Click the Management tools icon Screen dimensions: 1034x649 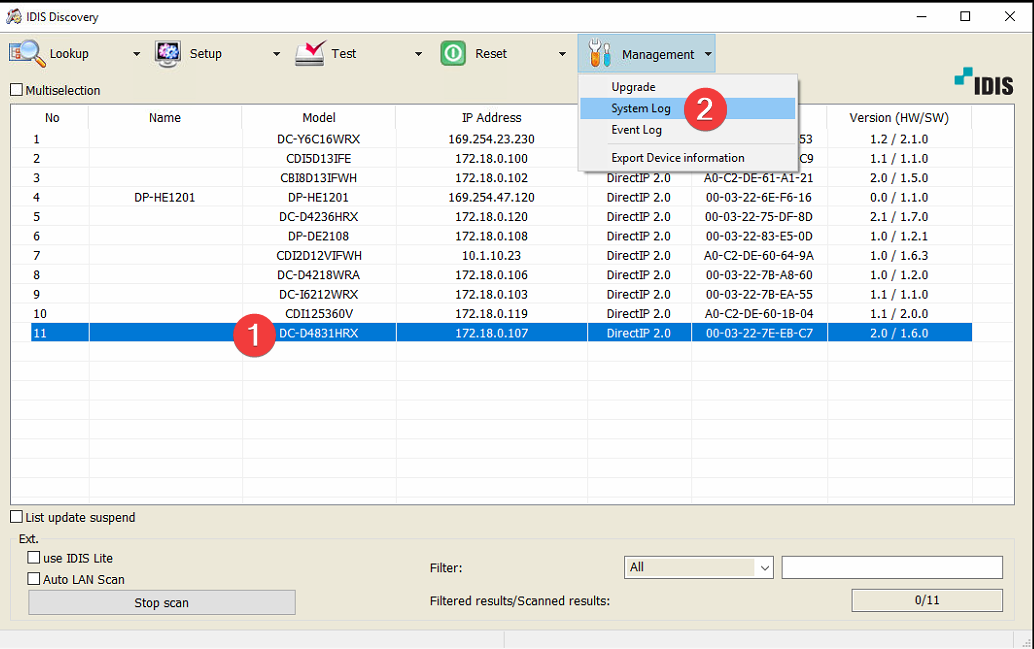[599, 53]
